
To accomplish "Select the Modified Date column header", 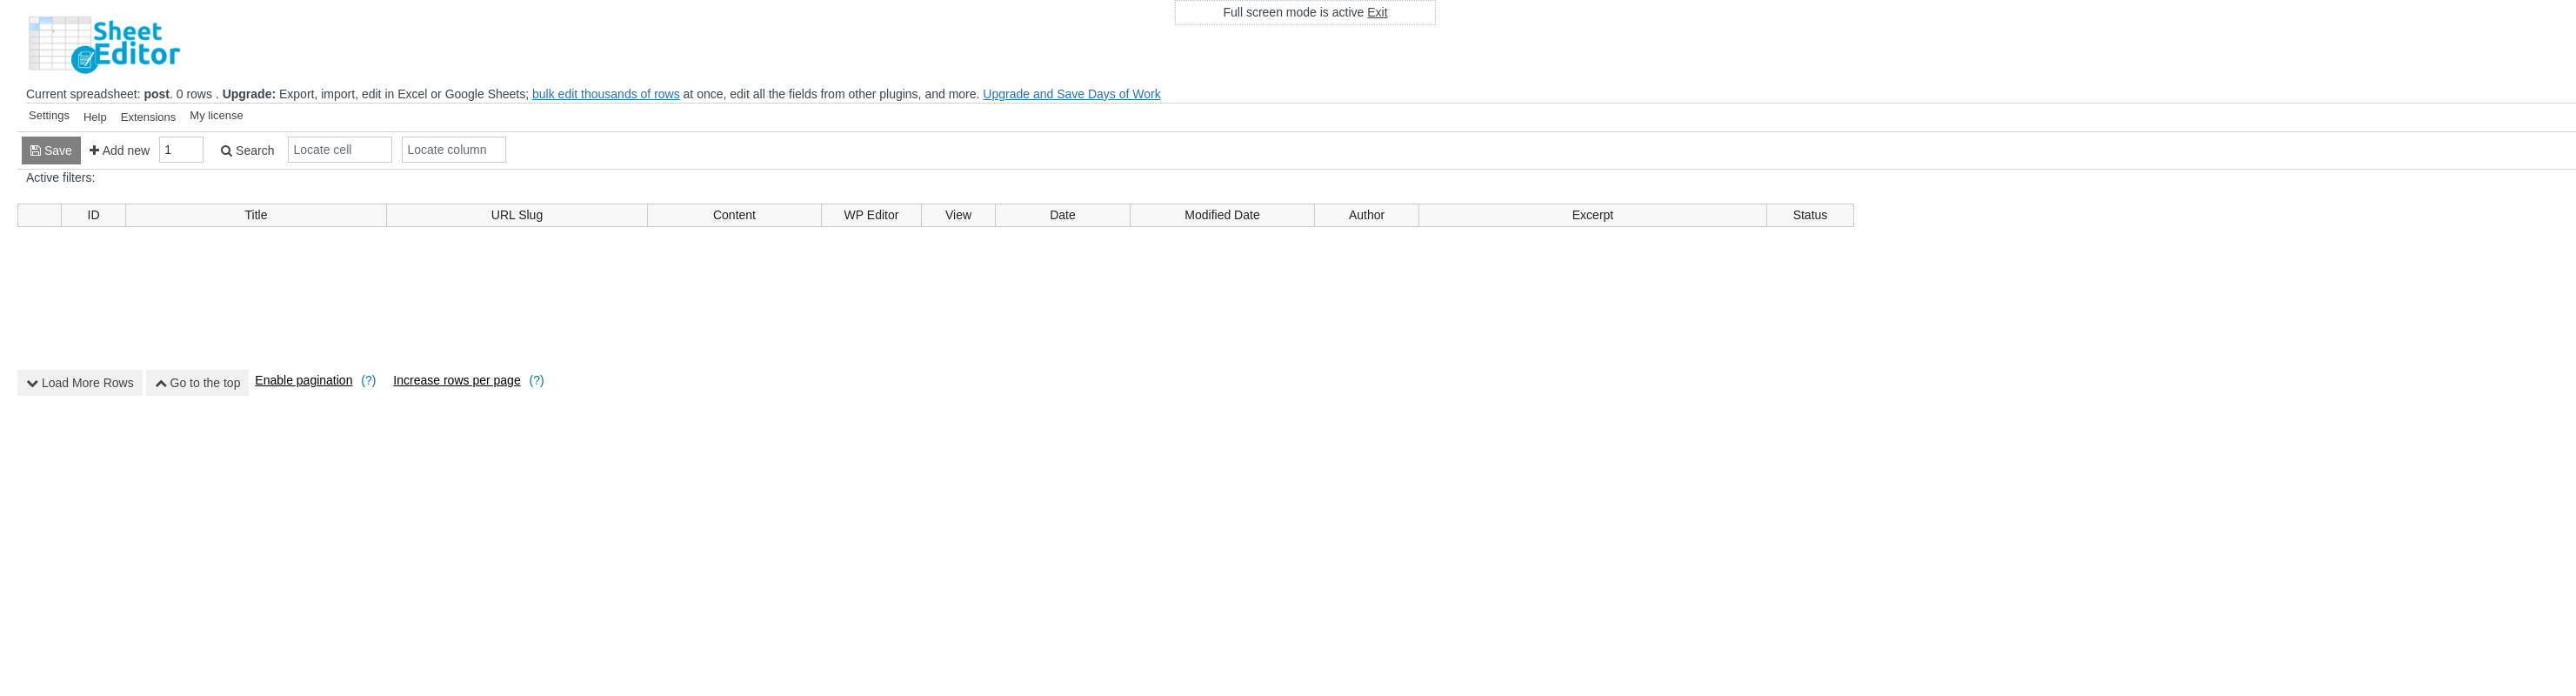I will (1222, 215).
